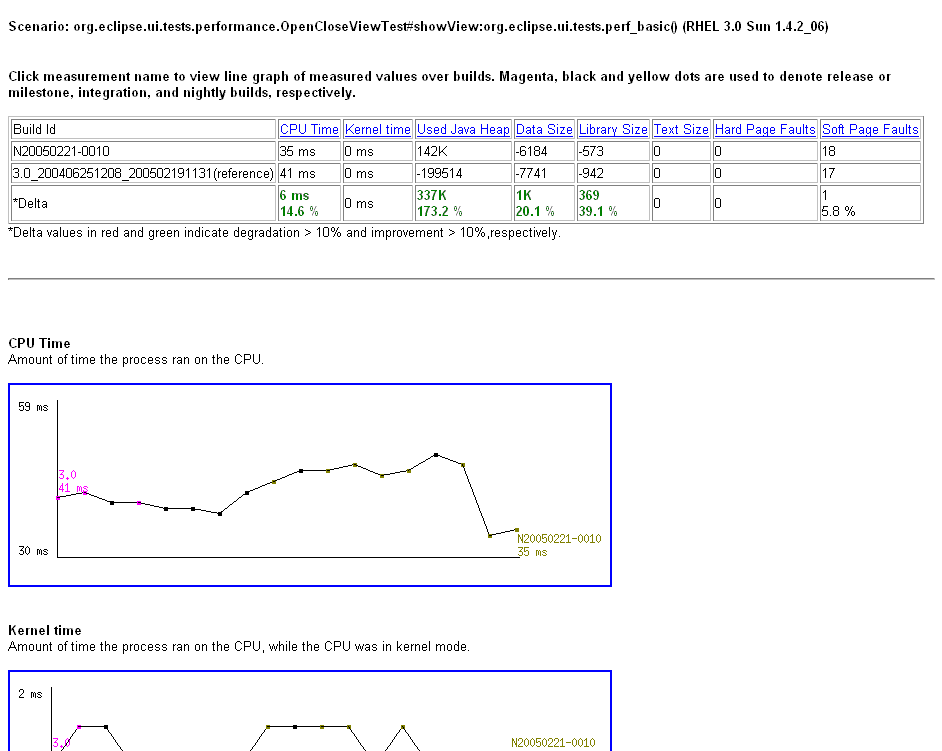Open the CPU Time measurement link
Screen dimensions: 942x751
[309, 129]
